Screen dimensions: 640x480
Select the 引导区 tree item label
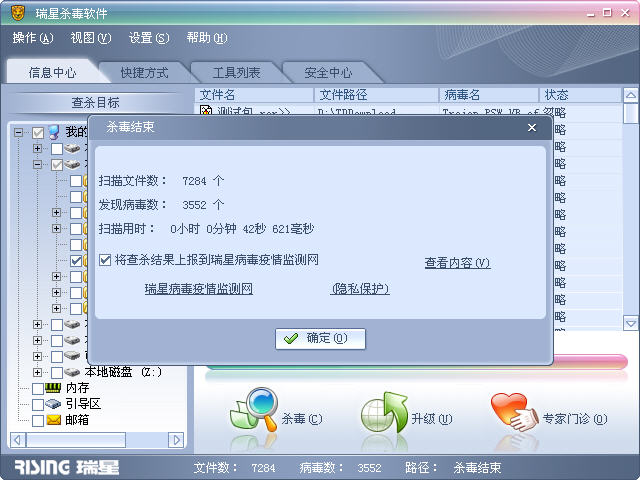pos(83,404)
